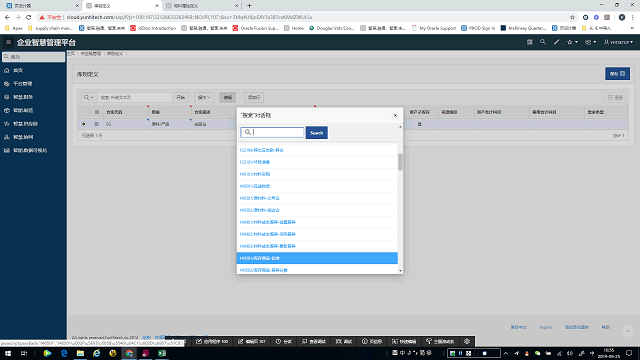The height and width of the screenshot is (360, 640).
Task: Click the English language link in the footer
Action: tap(545, 327)
